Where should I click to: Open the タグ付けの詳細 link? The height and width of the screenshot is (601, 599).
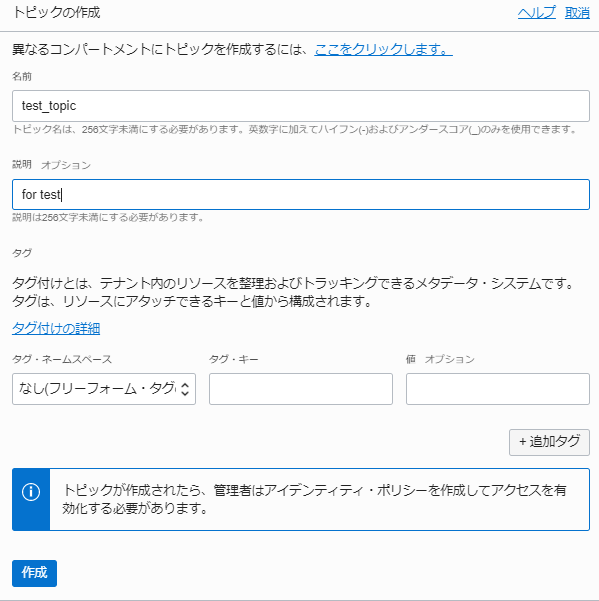pos(56,328)
